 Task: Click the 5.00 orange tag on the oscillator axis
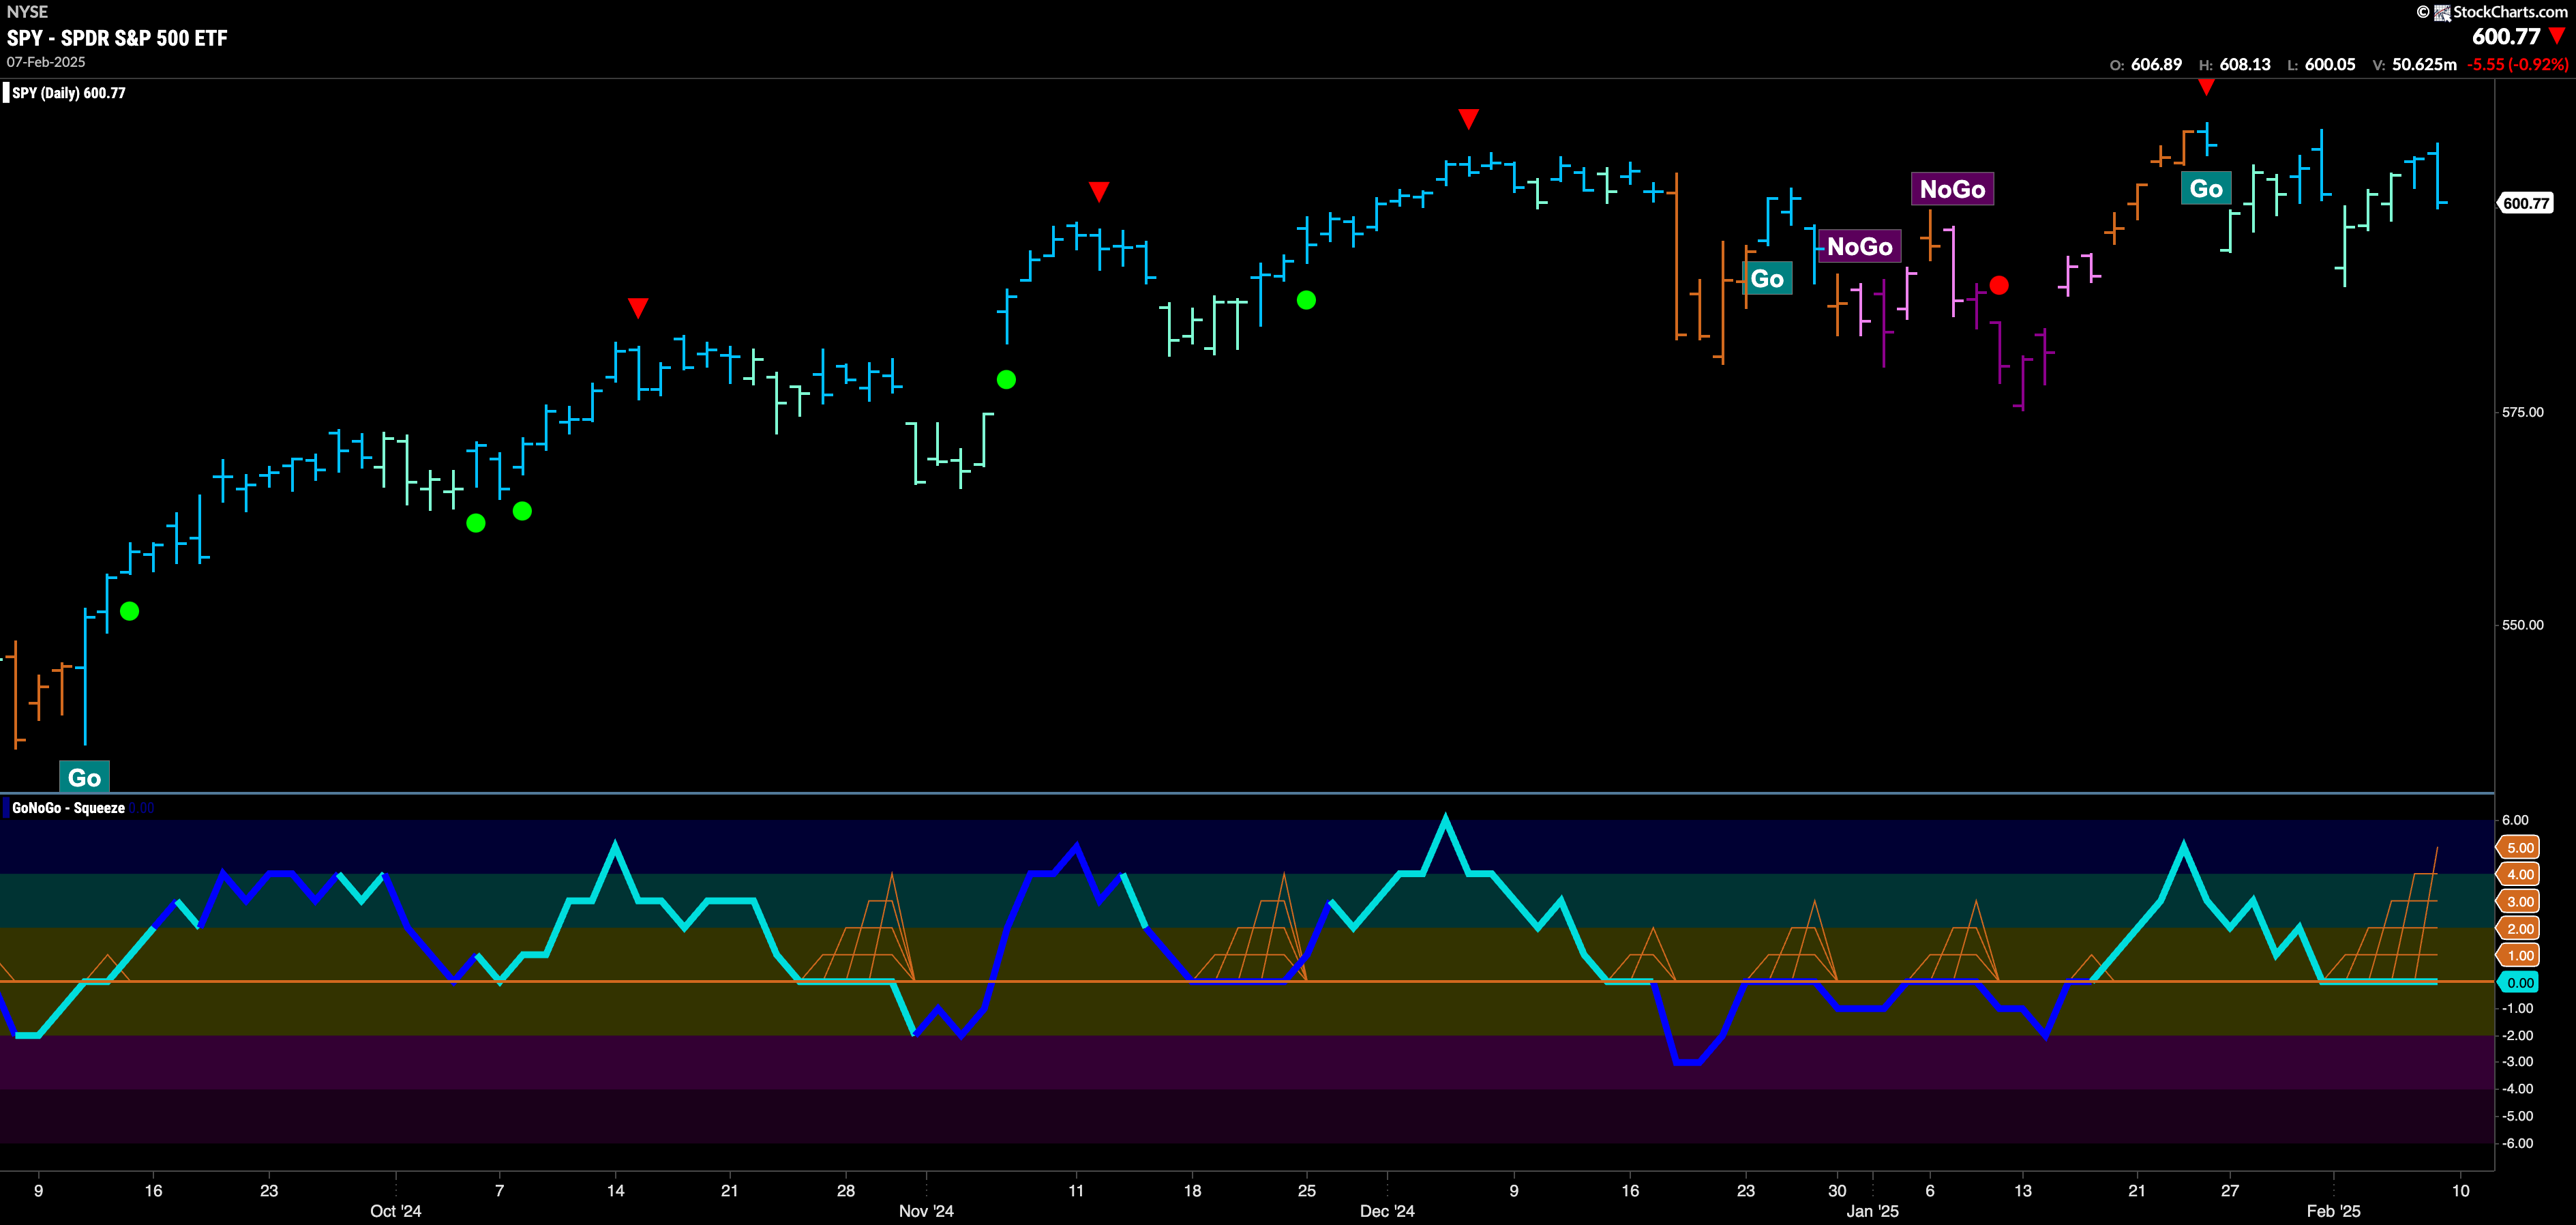coord(2519,848)
